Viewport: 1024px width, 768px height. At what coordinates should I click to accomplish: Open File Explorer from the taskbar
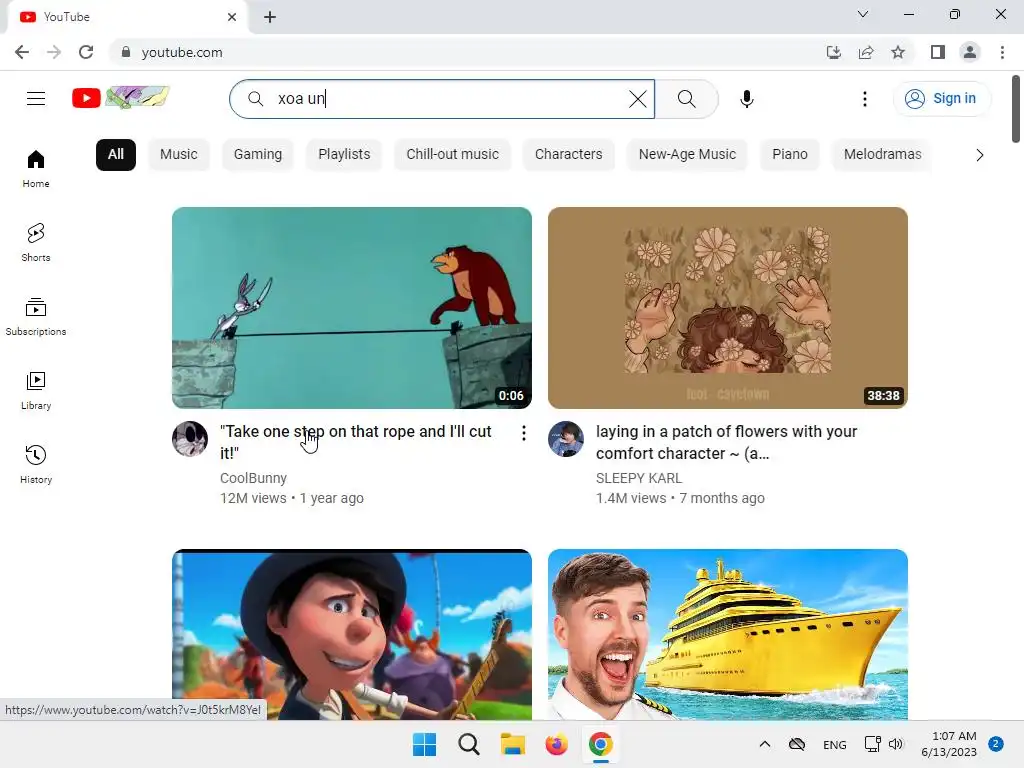(x=513, y=744)
